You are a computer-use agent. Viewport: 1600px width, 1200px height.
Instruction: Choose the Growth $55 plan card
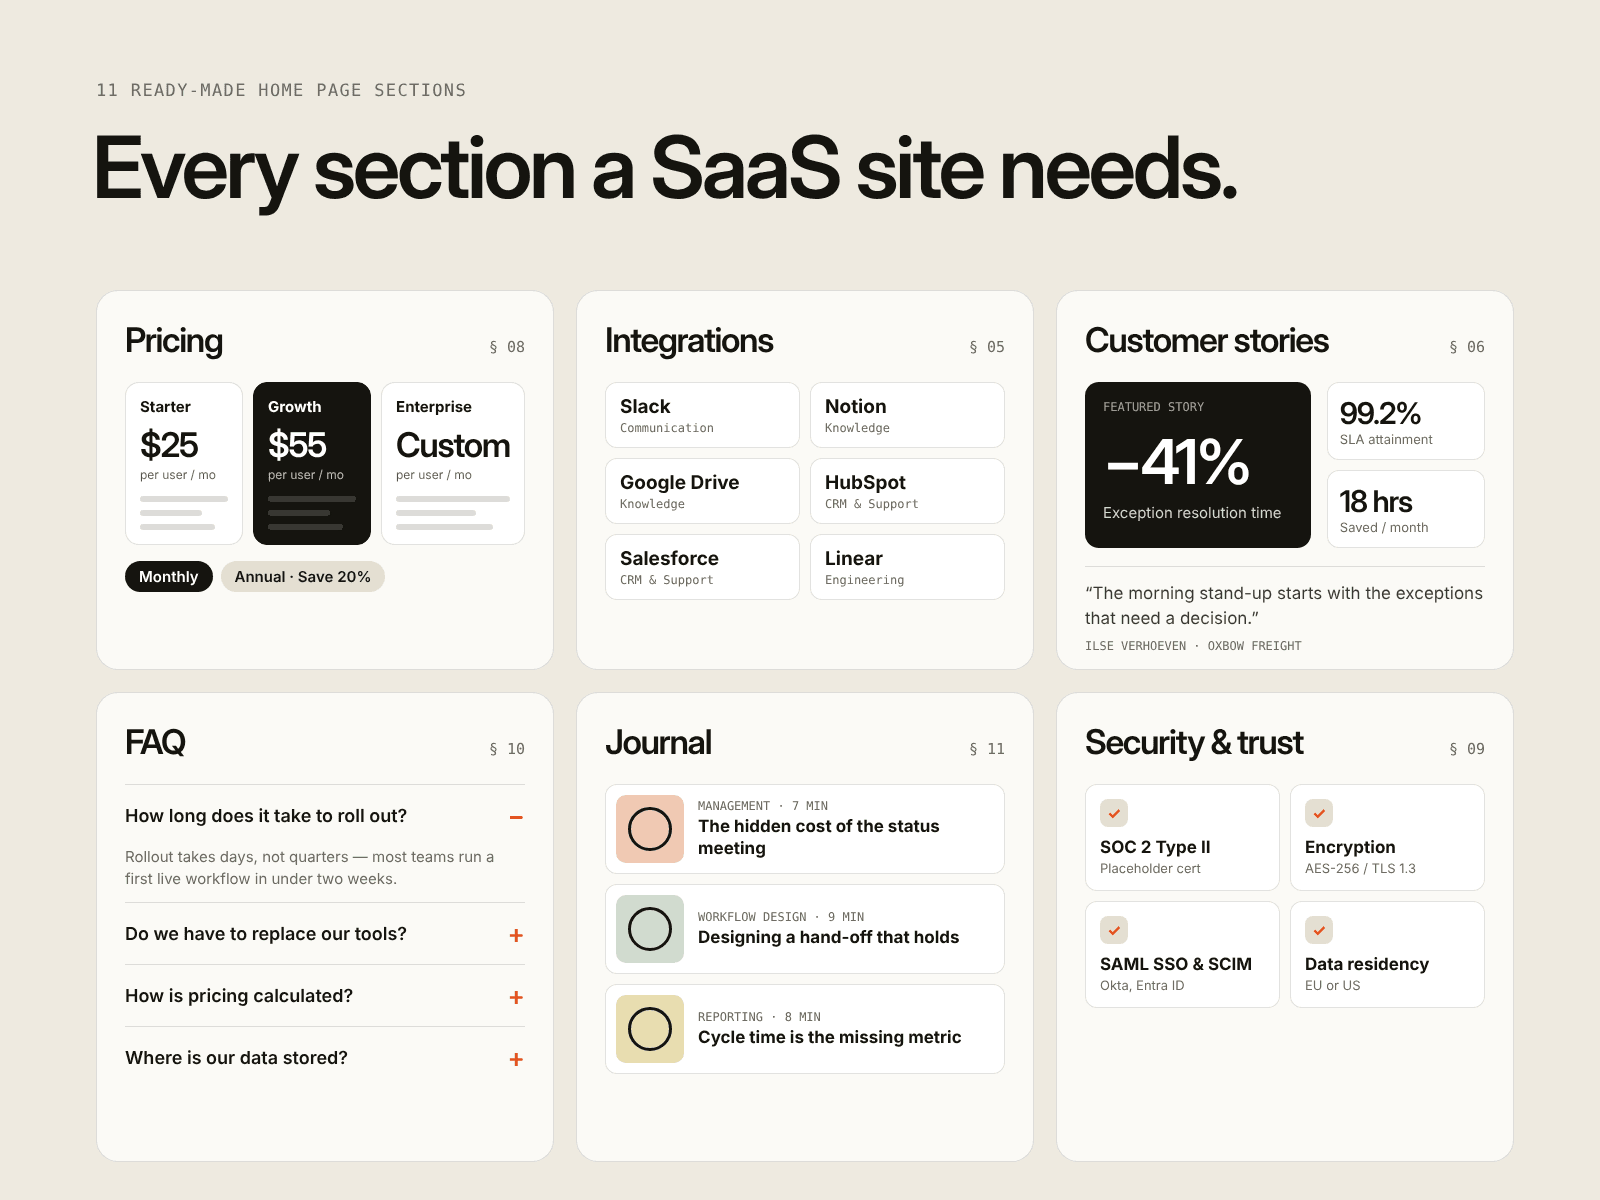pos(312,463)
